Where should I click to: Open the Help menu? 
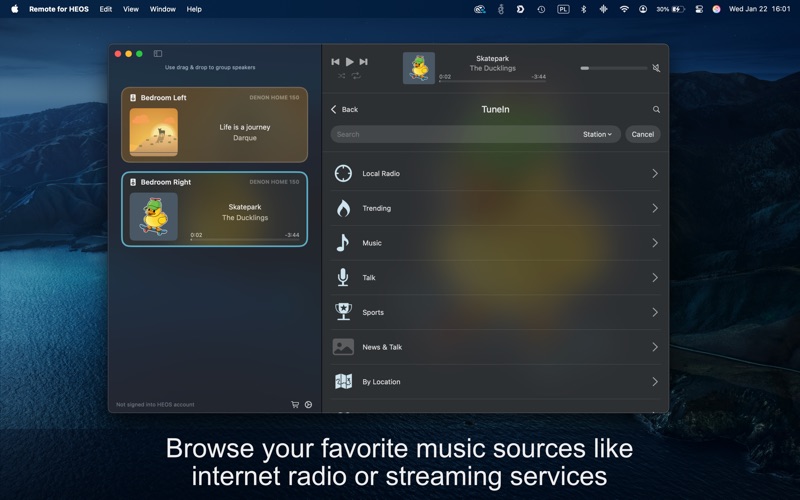click(194, 9)
